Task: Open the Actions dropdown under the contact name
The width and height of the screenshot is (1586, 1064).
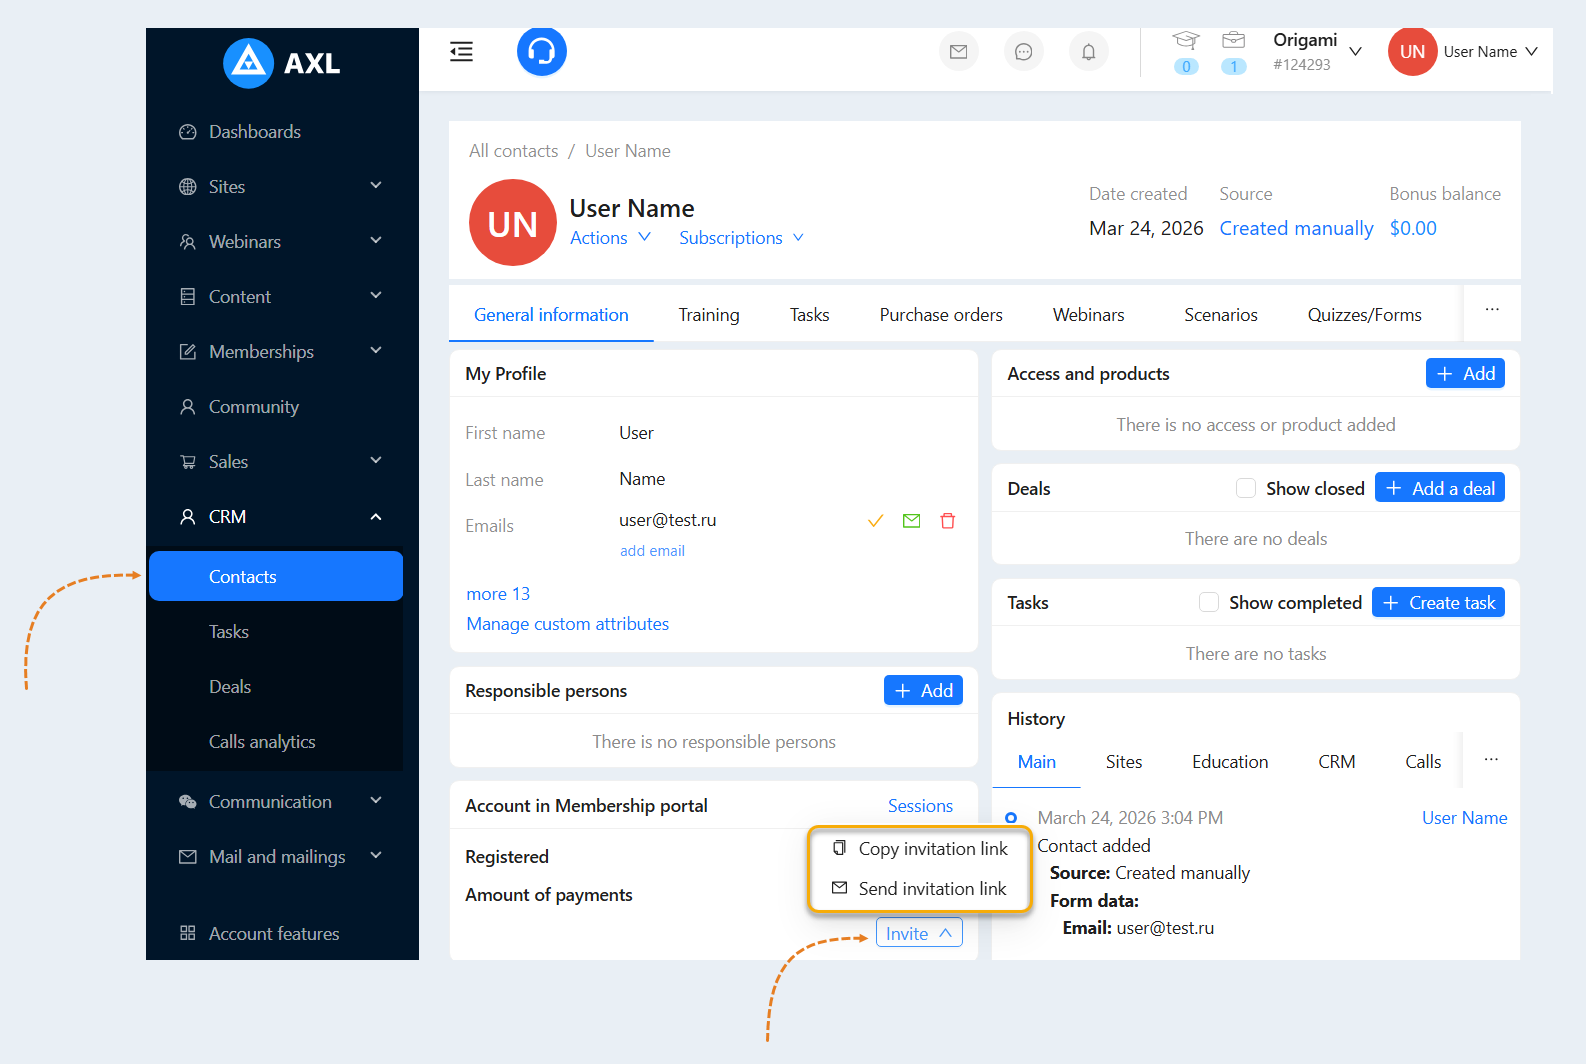Action: point(610,238)
